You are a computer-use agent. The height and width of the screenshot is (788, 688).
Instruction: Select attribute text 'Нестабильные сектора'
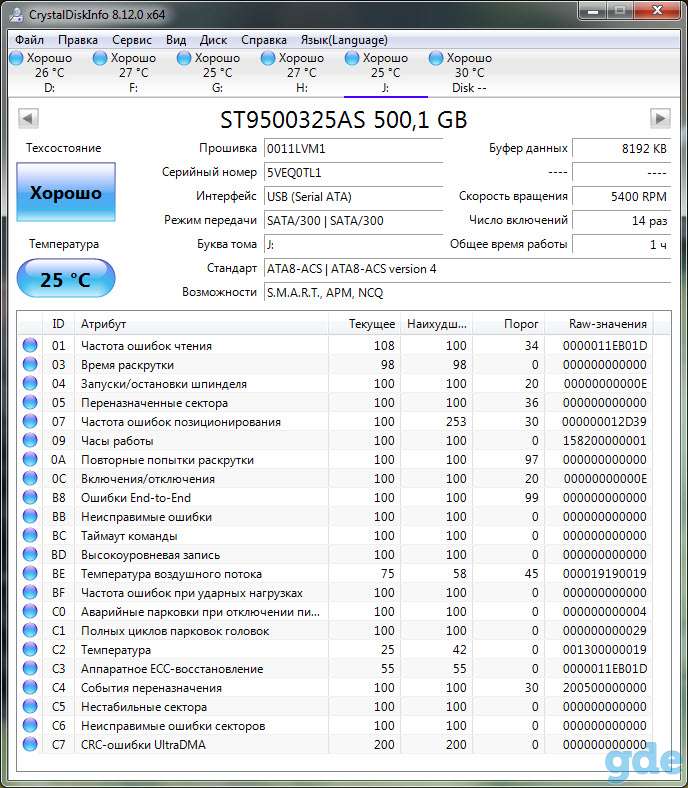click(144, 707)
